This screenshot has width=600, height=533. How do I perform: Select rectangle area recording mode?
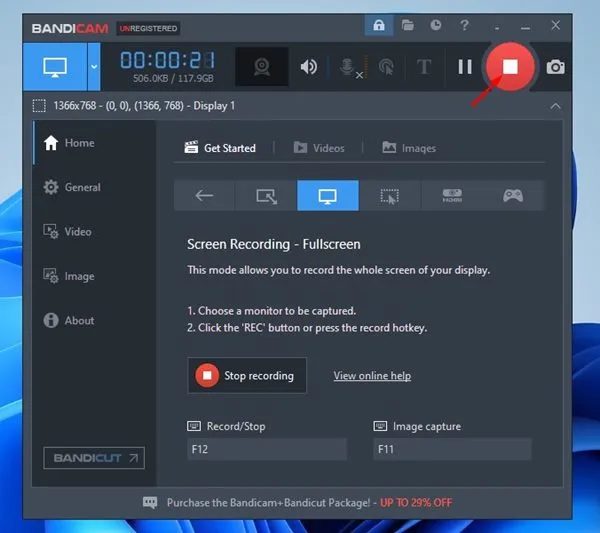point(266,196)
